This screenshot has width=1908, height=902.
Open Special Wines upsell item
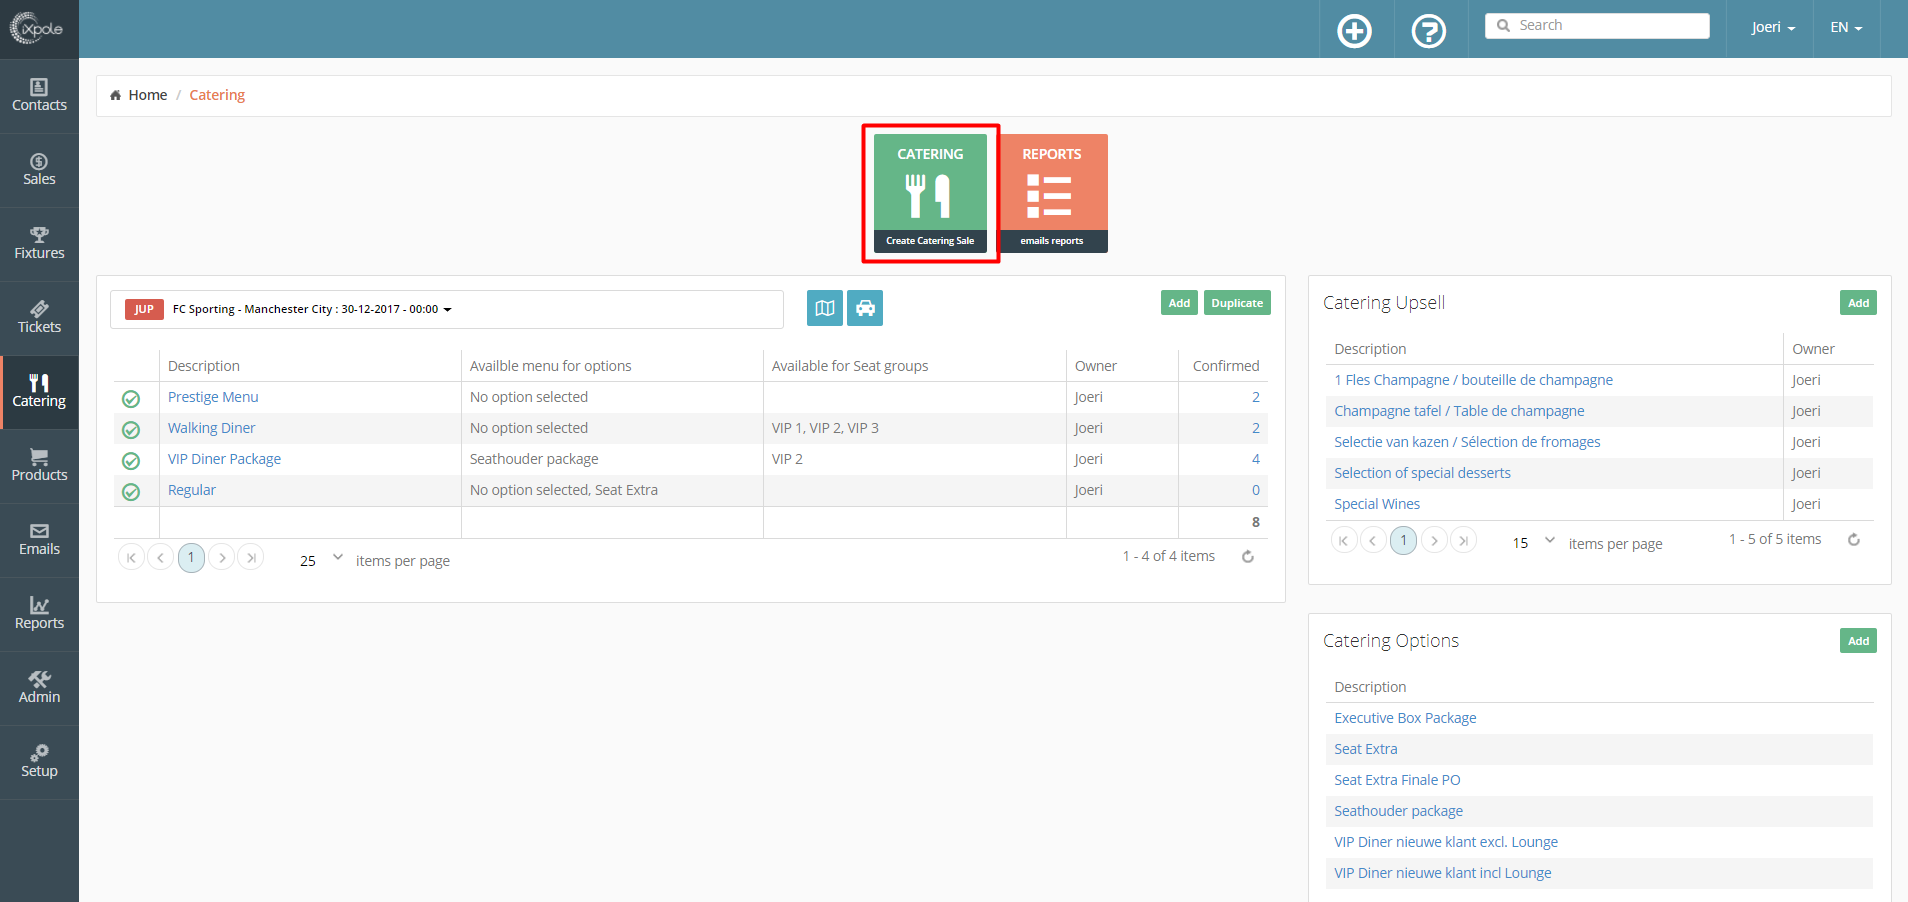click(x=1377, y=504)
